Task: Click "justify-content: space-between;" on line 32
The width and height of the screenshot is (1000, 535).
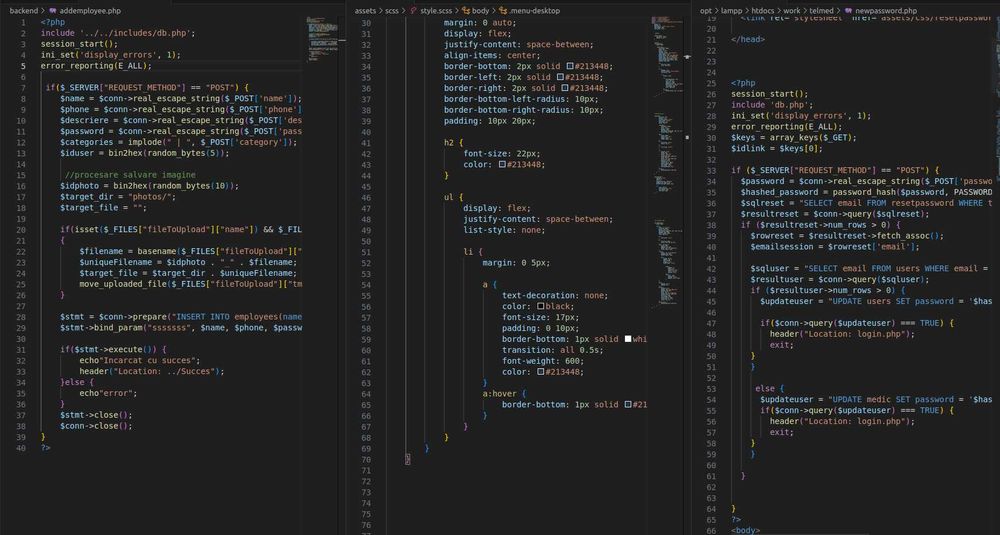Action: [x=518, y=45]
